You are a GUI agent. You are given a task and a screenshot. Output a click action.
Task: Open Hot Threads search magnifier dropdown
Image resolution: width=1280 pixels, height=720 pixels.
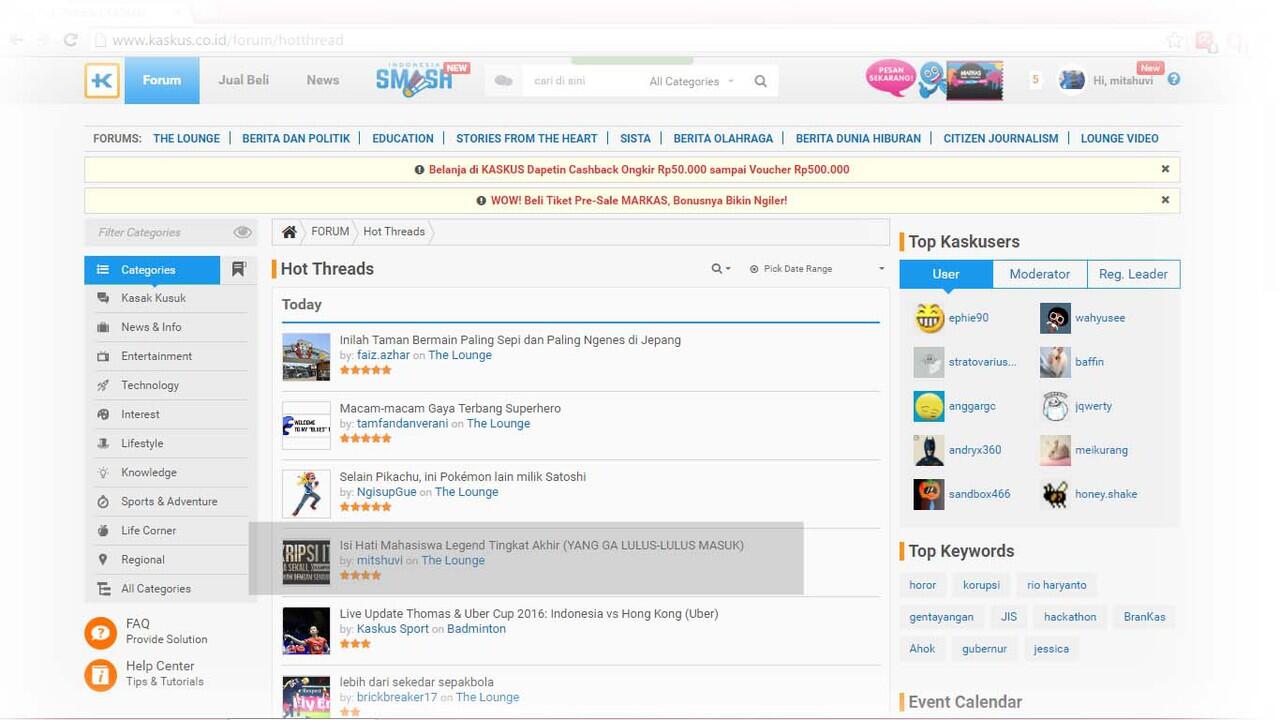720,269
